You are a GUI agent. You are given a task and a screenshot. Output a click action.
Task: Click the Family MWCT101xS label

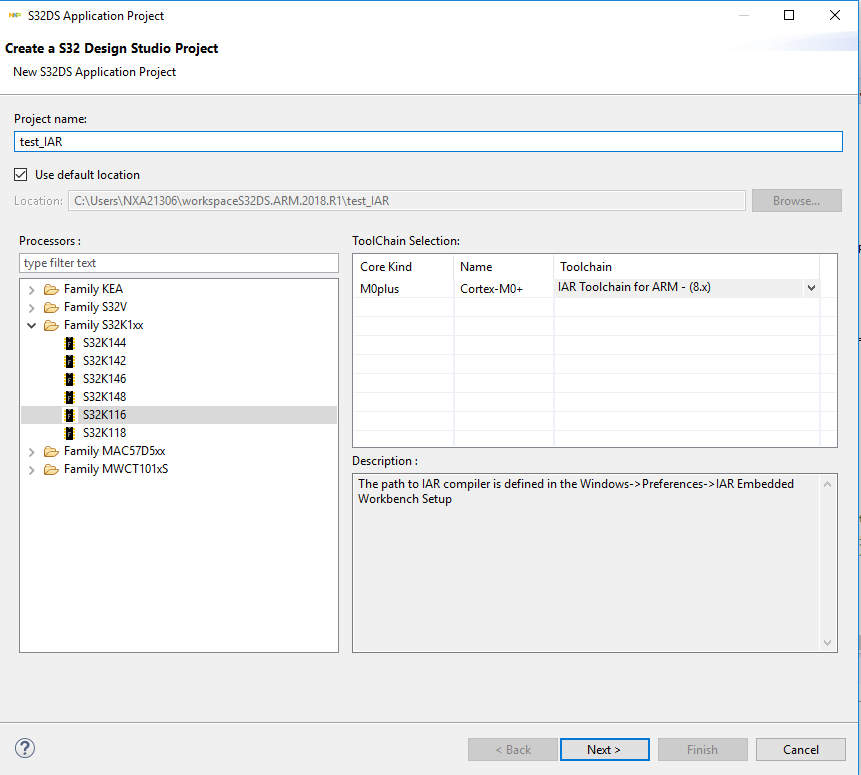point(116,469)
